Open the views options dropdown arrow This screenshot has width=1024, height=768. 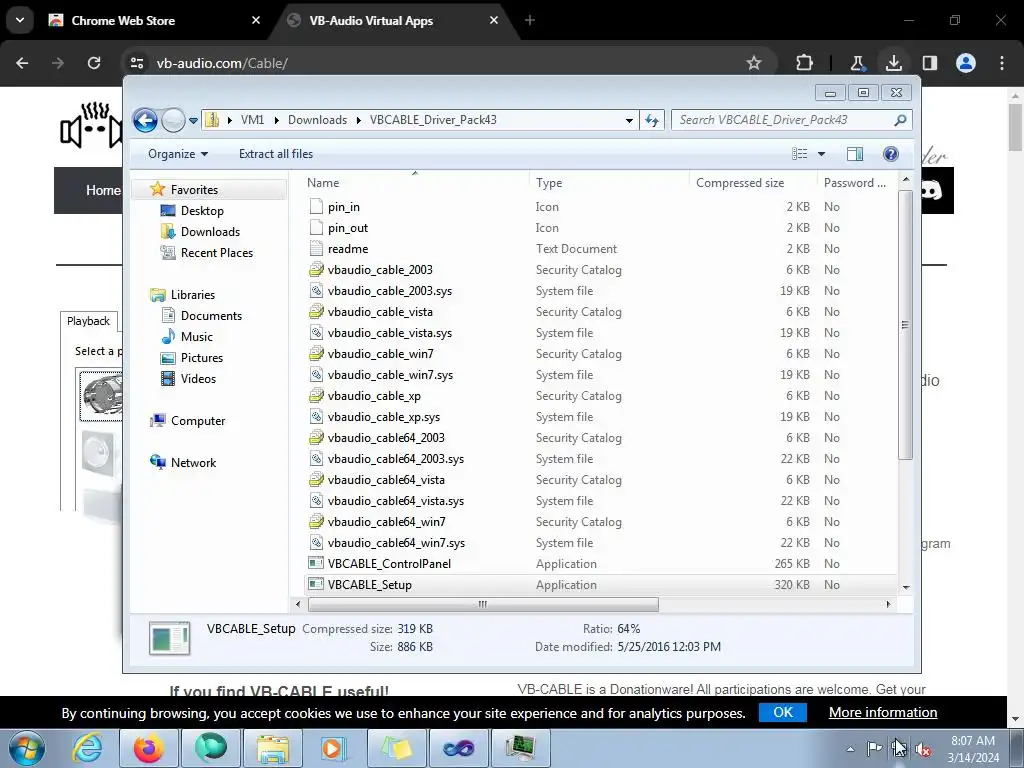pos(822,154)
